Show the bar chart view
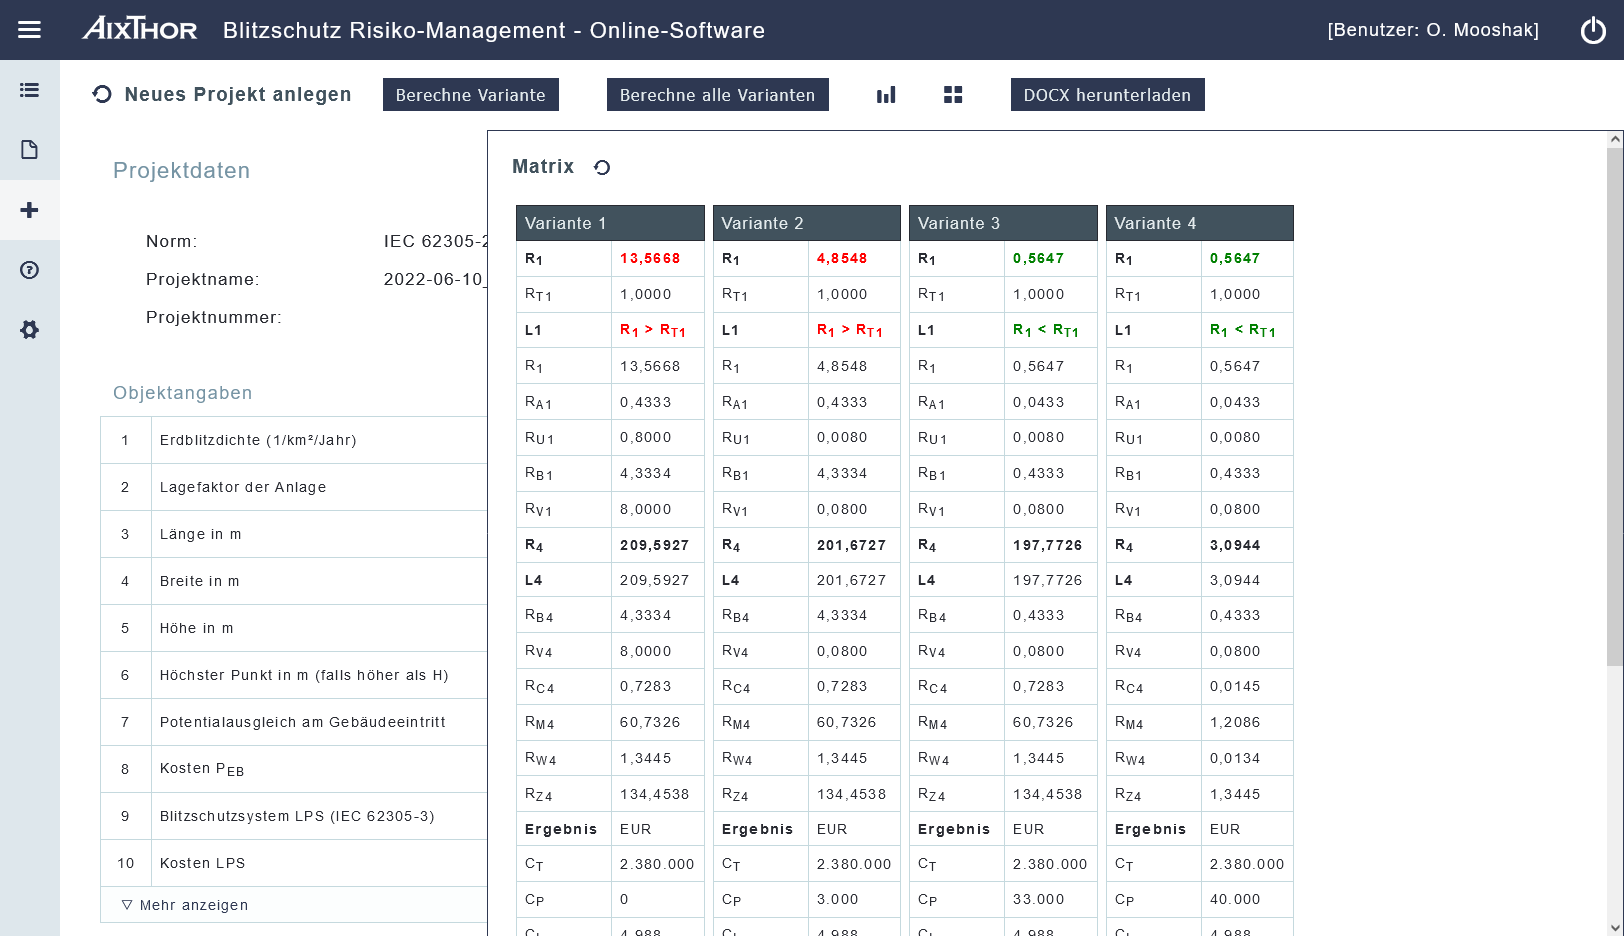1624x936 pixels. pyautogui.click(x=886, y=95)
